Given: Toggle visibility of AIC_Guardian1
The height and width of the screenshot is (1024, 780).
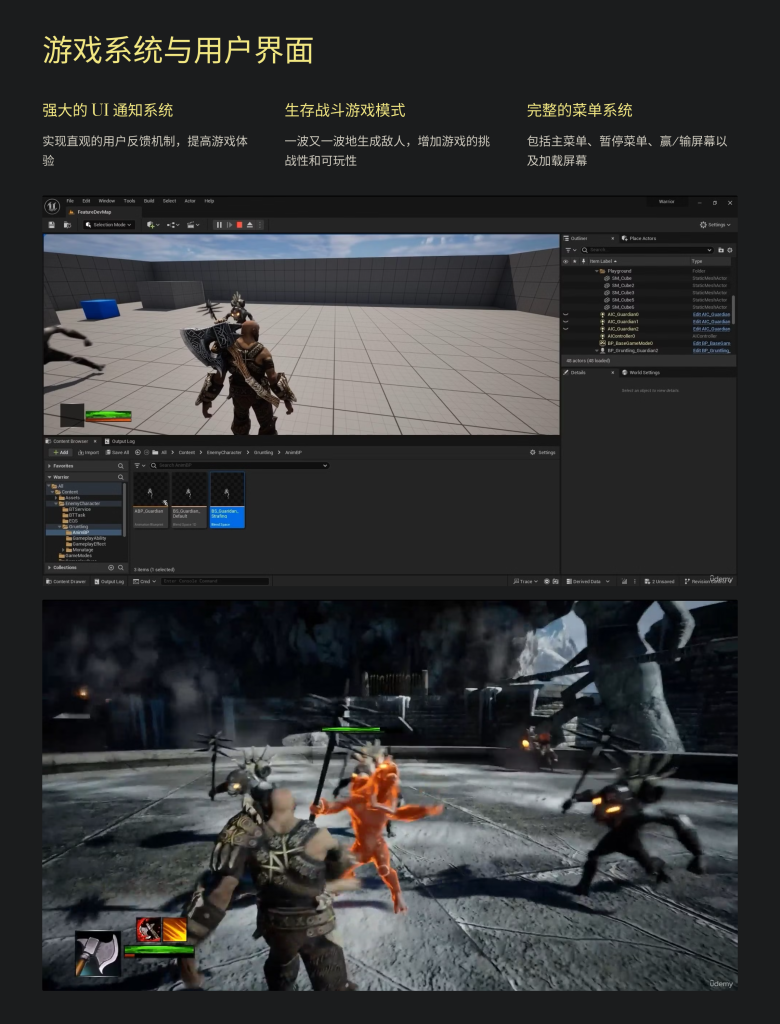Looking at the screenshot, I should (566, 321).
